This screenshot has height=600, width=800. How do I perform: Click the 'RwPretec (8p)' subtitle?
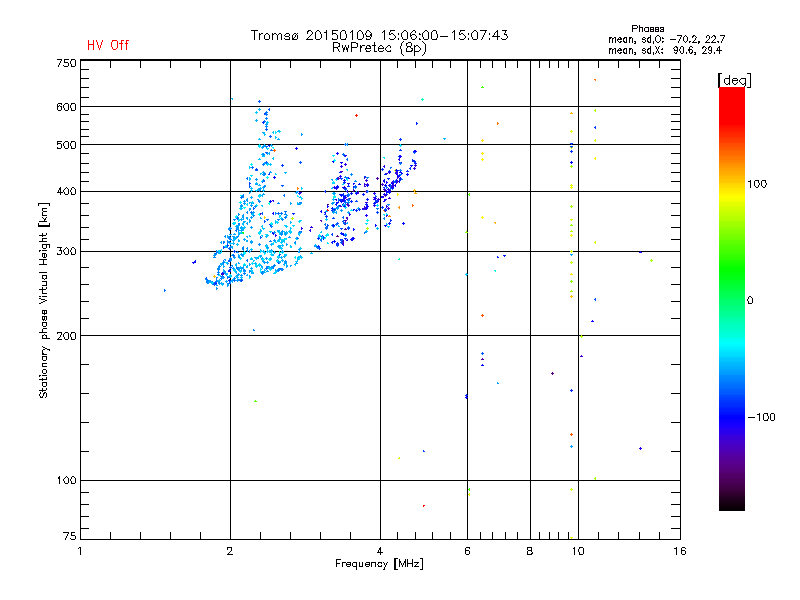point(379,48)
